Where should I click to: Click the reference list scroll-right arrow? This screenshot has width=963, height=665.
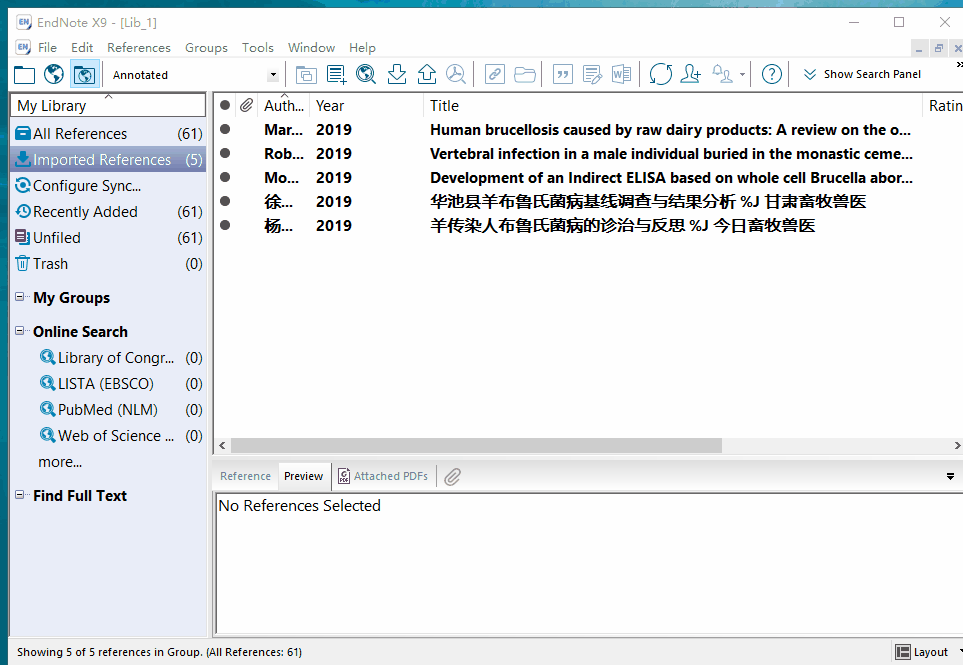[x=957, y=445]
